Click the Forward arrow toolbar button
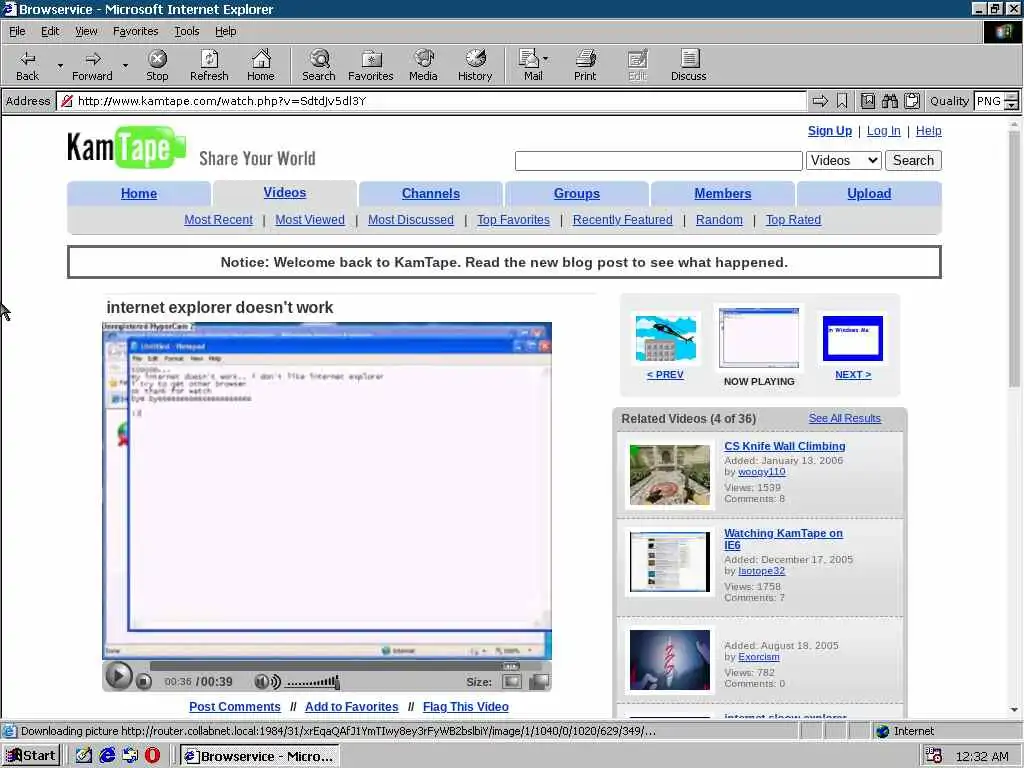The height and width of the screenshot is (768, 1024). [92, 65]
